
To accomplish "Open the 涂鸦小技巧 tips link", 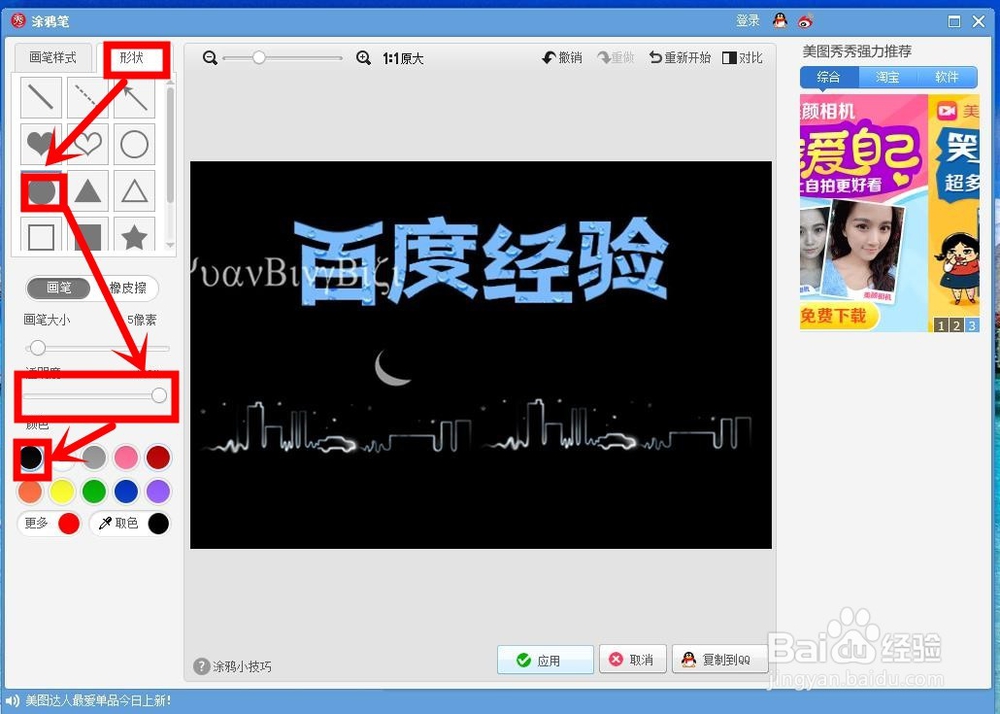I will point(233,666).
